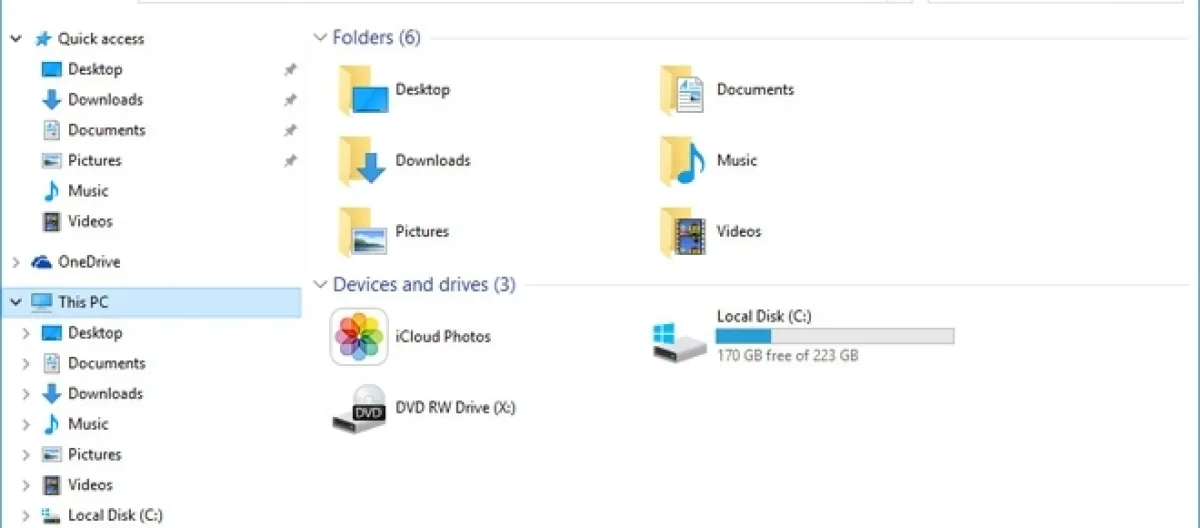Screen dimensions: 1200x528
Task: Select Videos under Quick access
Action: tap(90, 221)
